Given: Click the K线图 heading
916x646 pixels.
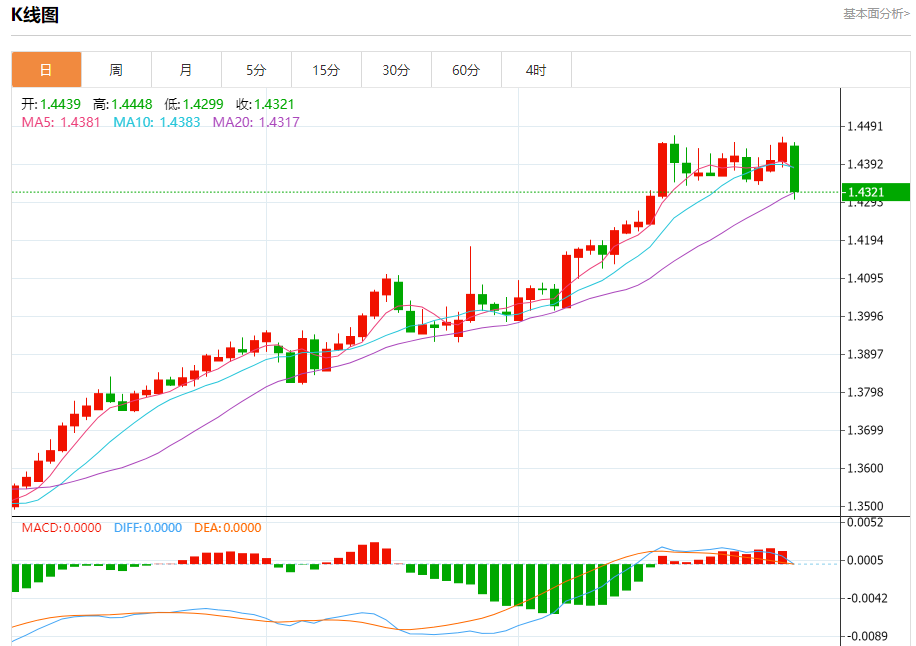Looking at the screenshot, I should (x=35, y=15).
